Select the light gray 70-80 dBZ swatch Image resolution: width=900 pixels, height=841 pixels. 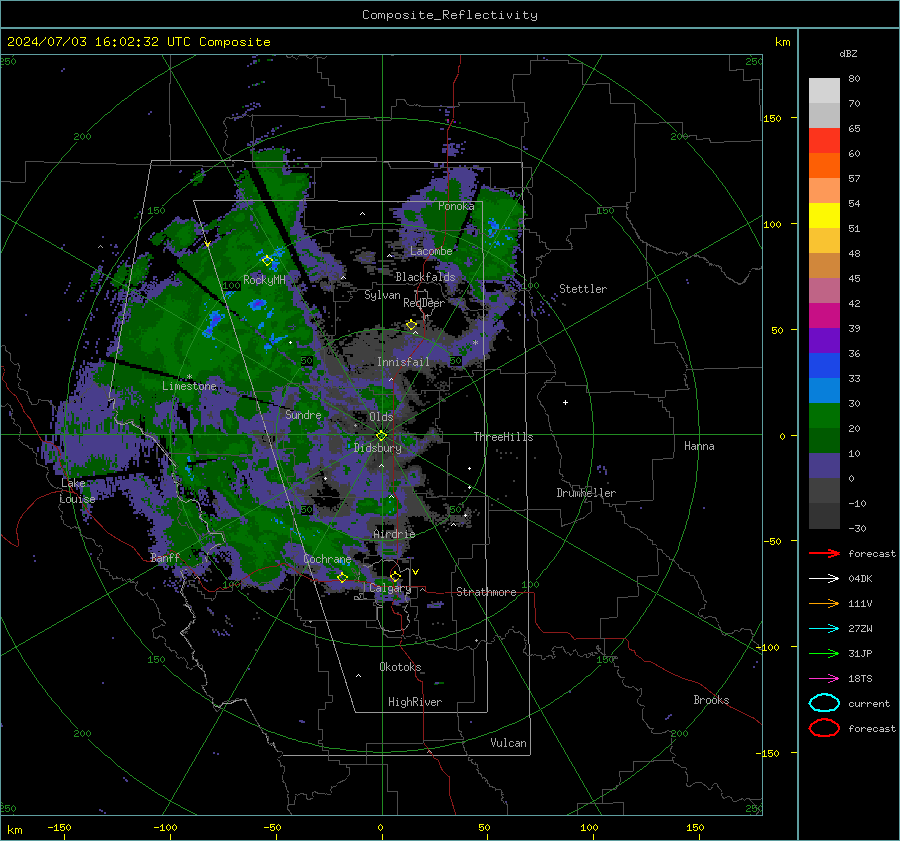(824, 91)
